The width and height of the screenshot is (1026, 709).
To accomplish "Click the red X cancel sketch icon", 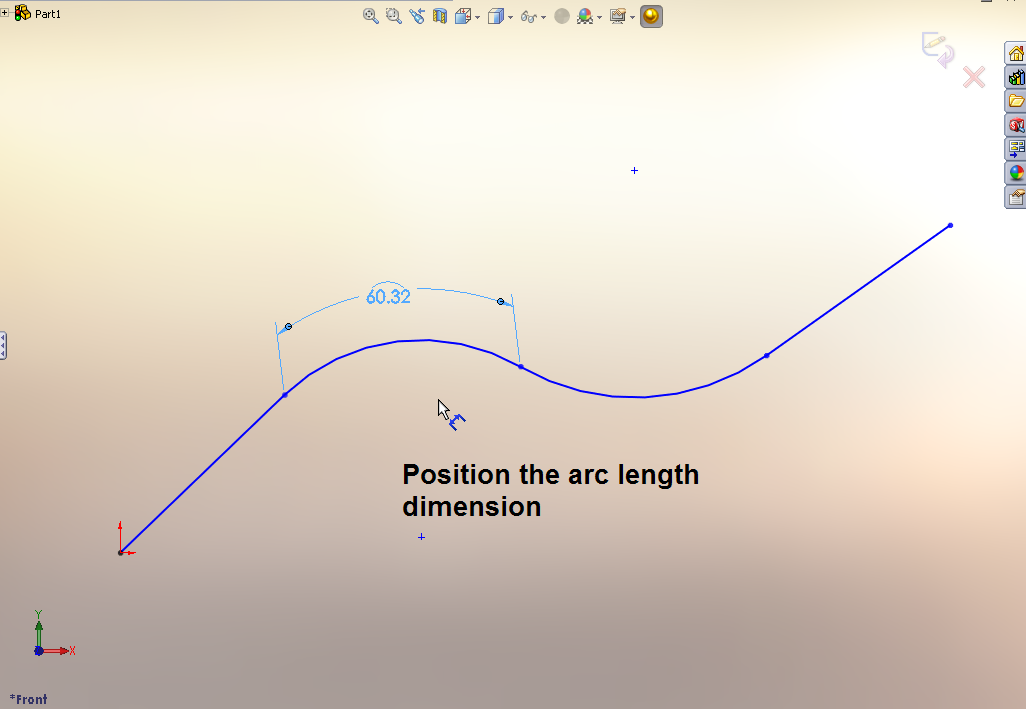I will 974,77.
